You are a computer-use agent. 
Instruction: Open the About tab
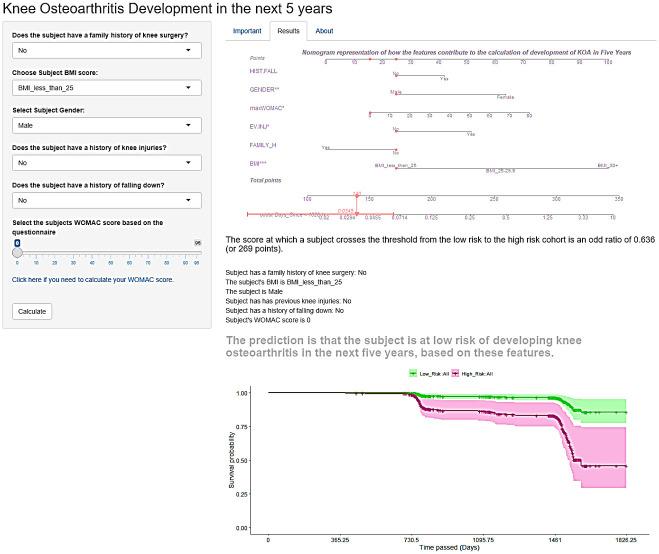click(325, 31)
